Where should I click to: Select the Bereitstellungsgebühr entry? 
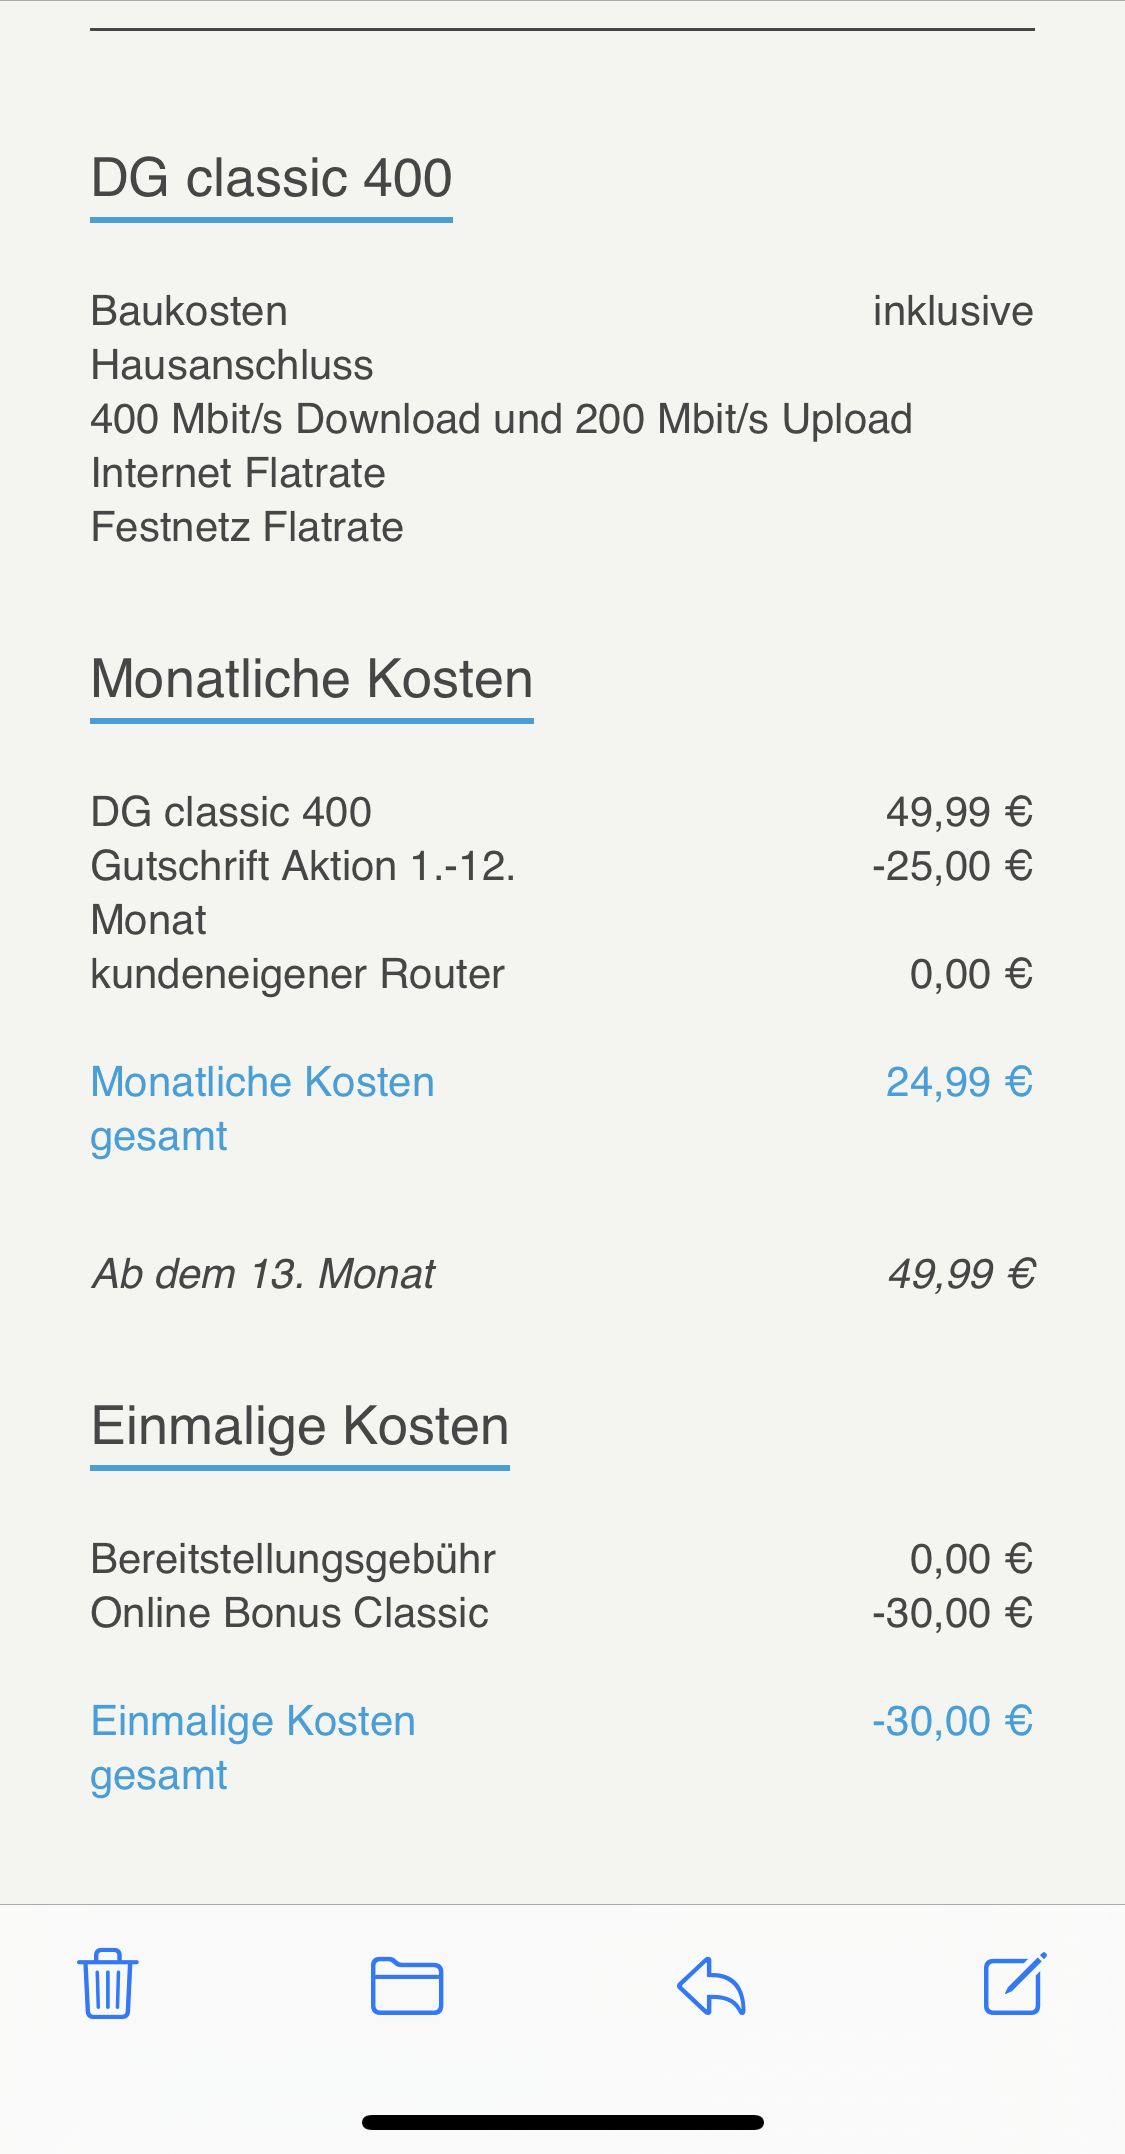pyautogui.click(x=293, y=1559)
